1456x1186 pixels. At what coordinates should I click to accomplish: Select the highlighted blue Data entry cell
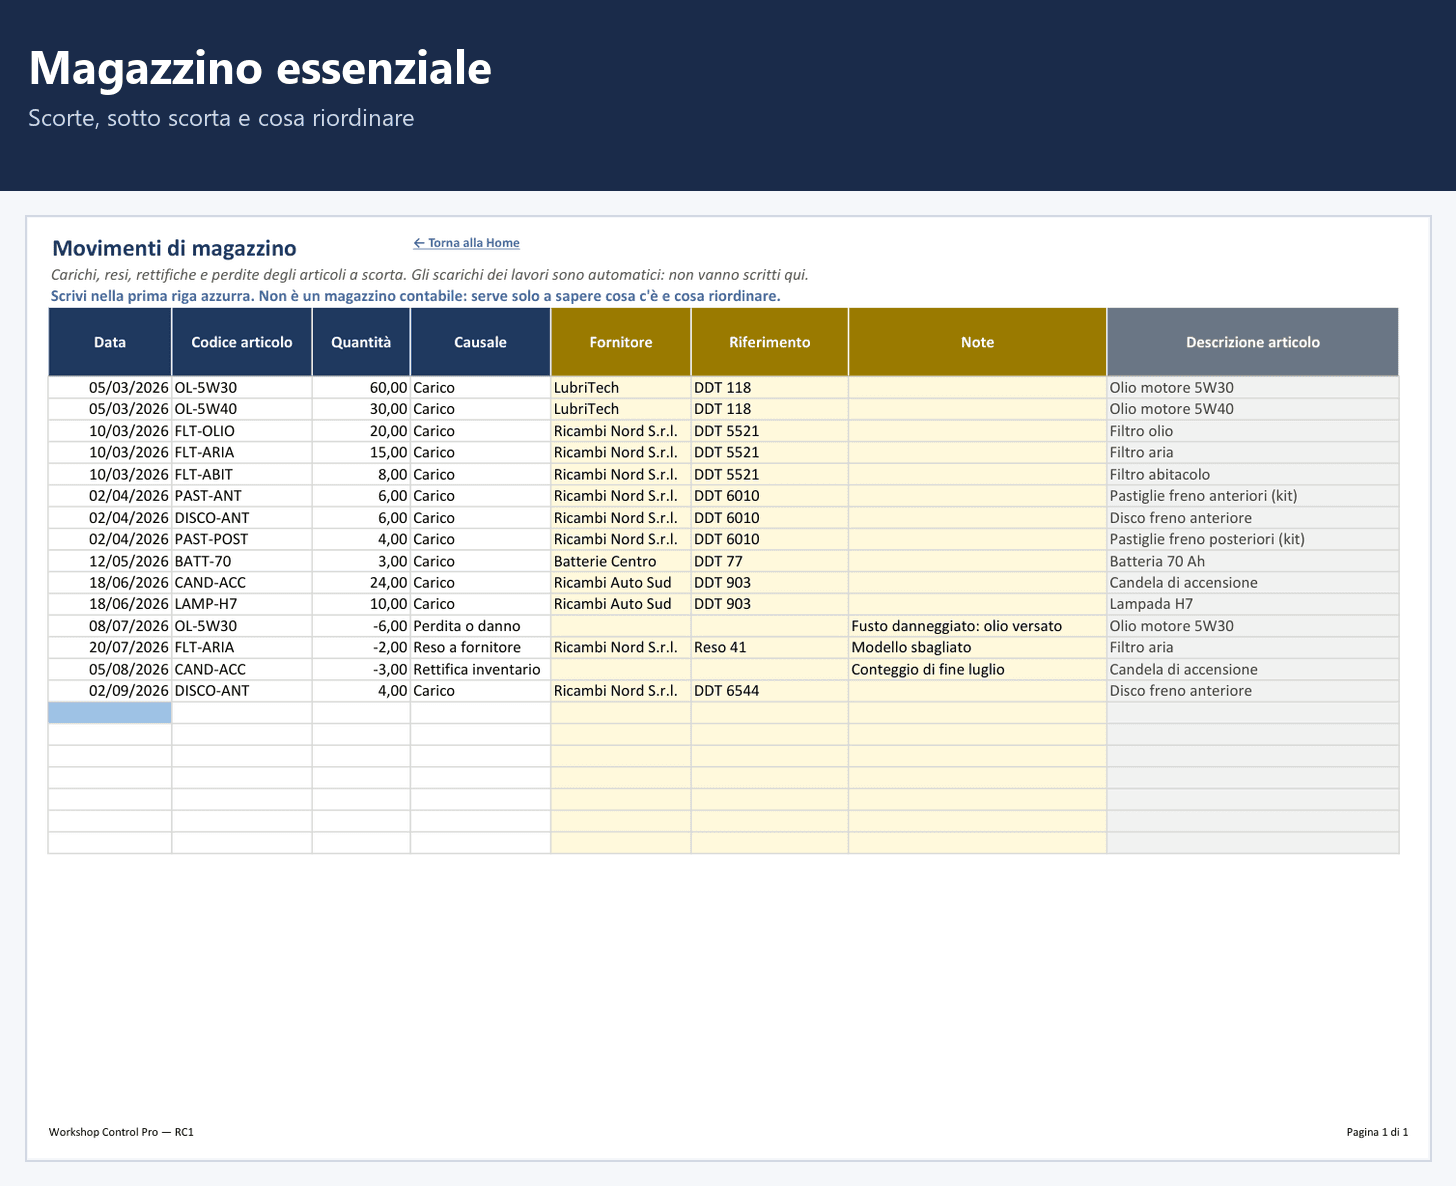click(110, 713)
